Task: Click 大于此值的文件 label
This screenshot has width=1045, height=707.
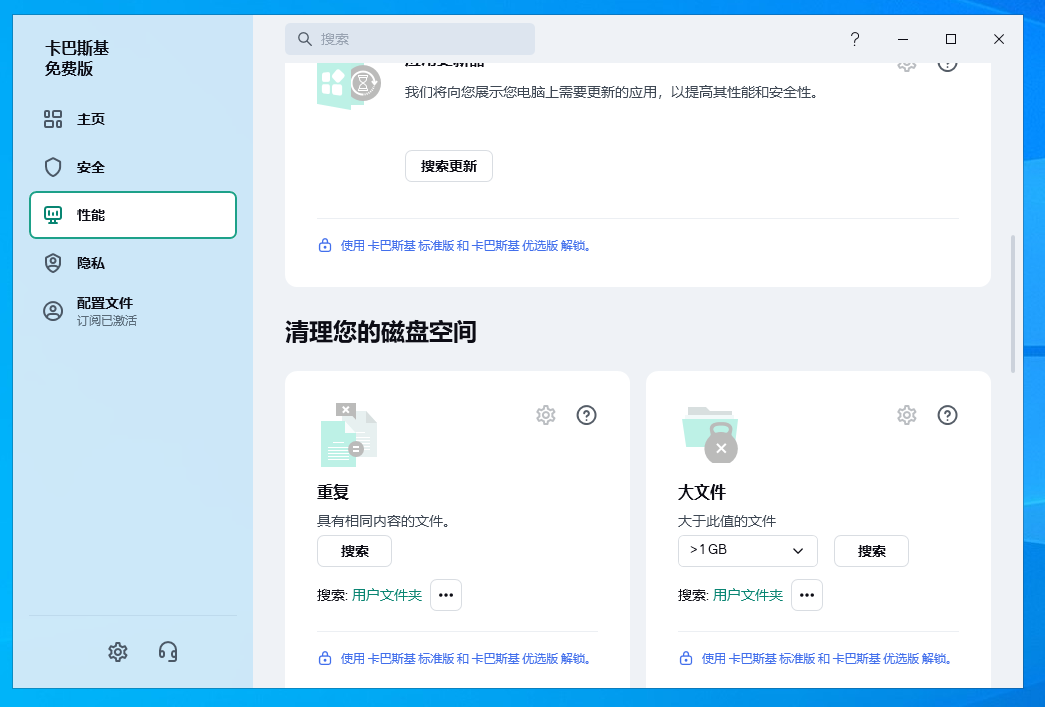Action: click(727, 521)
